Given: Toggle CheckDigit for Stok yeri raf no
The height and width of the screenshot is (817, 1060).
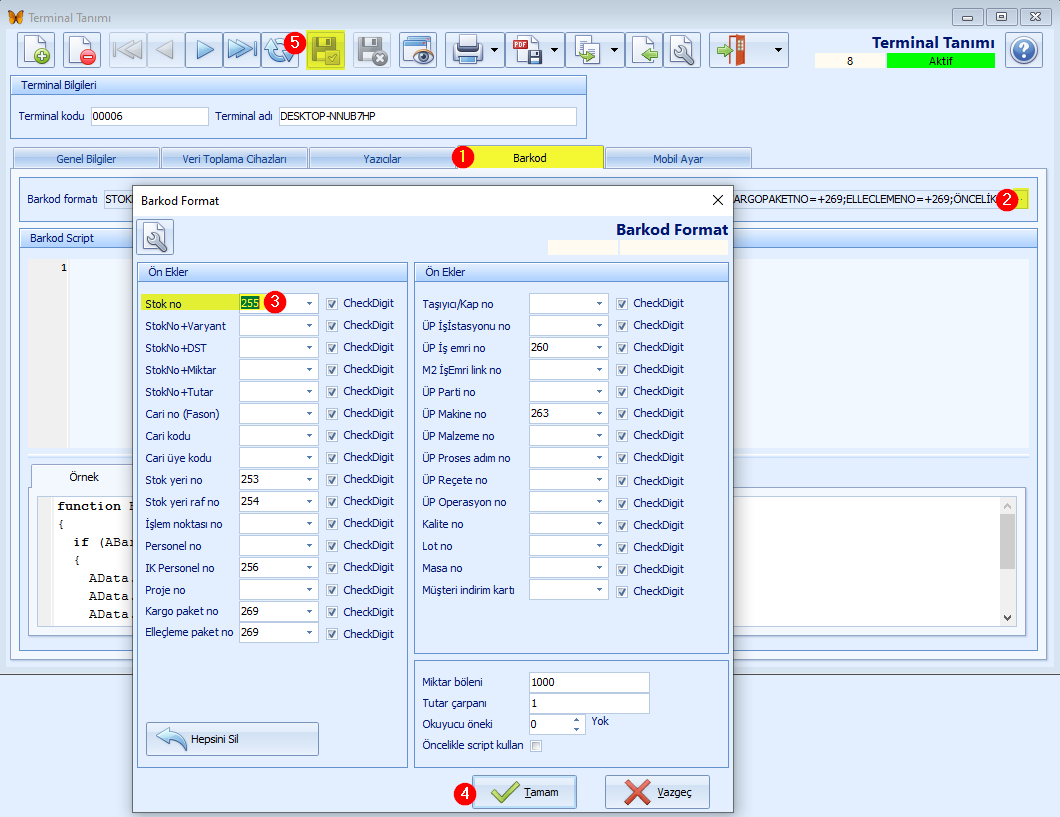Looking at the screenshot, I should [332, 502].
